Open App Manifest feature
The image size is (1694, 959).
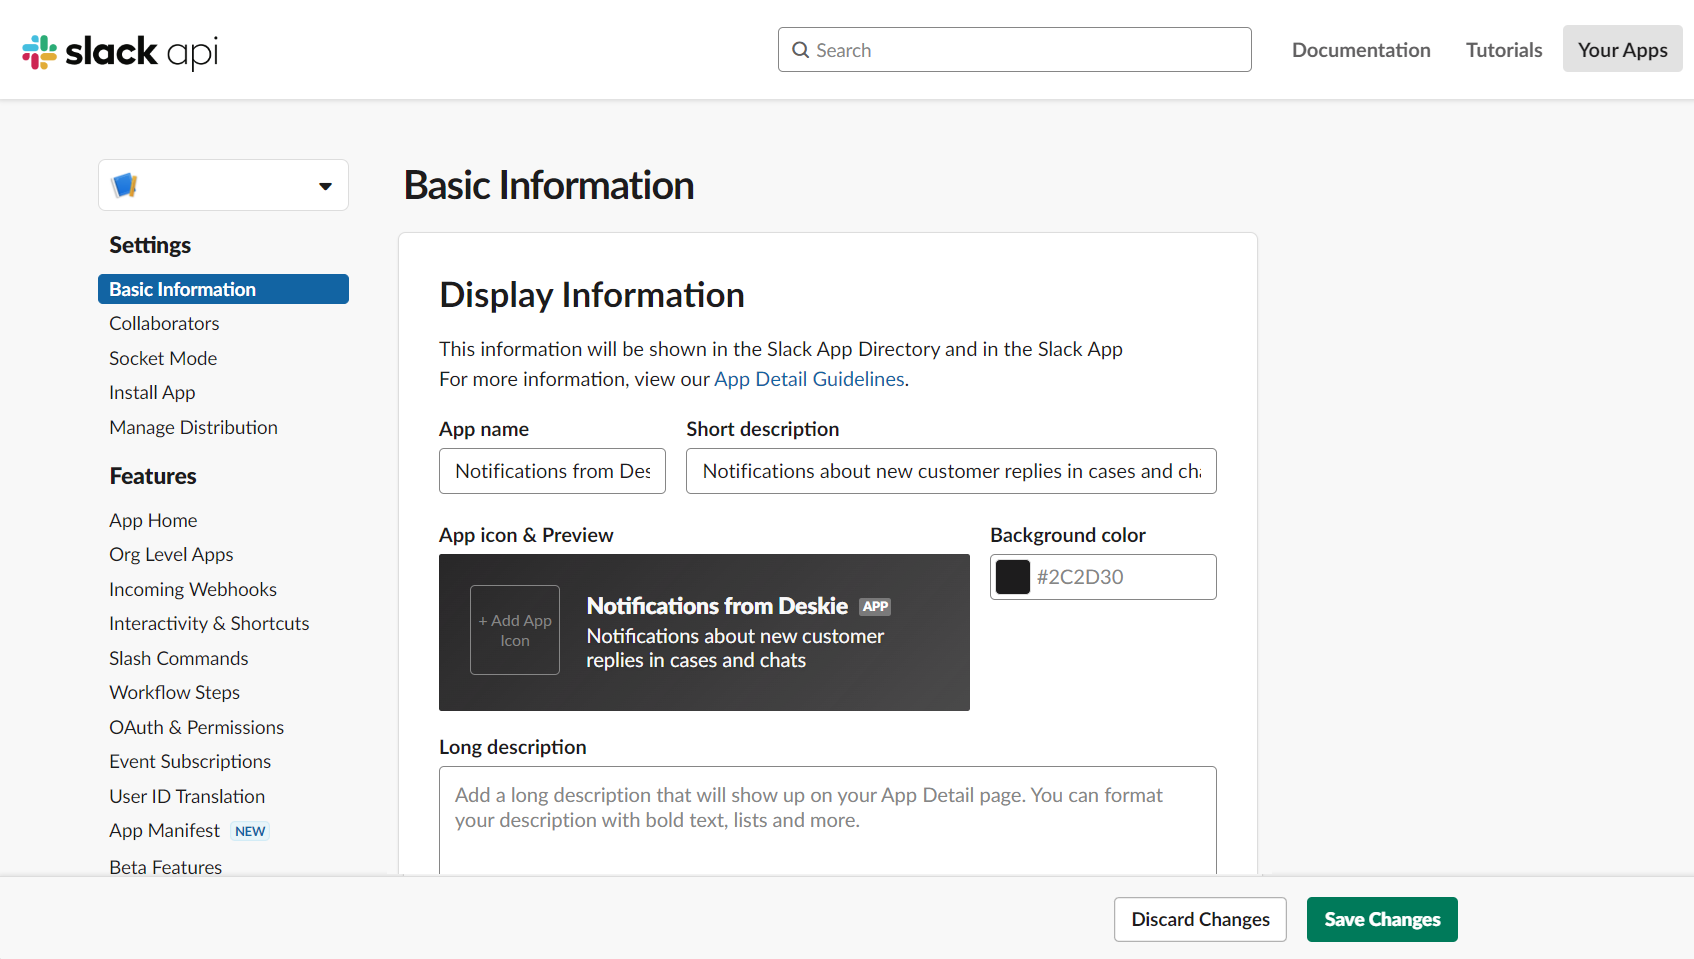tap(164, 830)
